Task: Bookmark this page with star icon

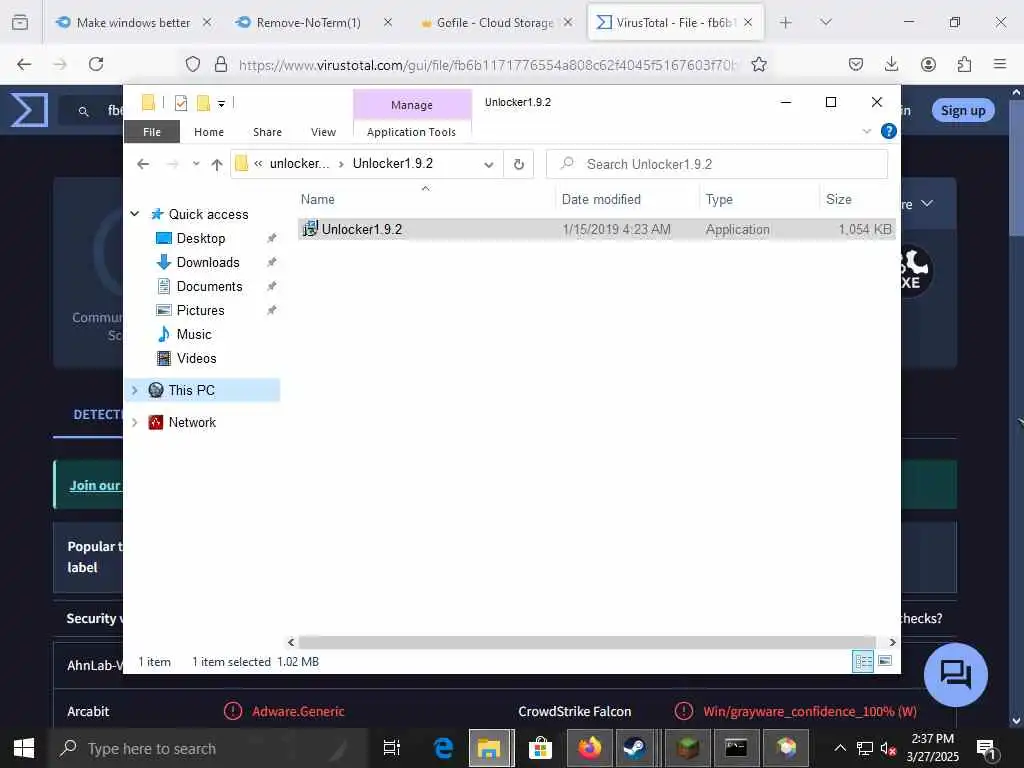Action: pos(758,64)
